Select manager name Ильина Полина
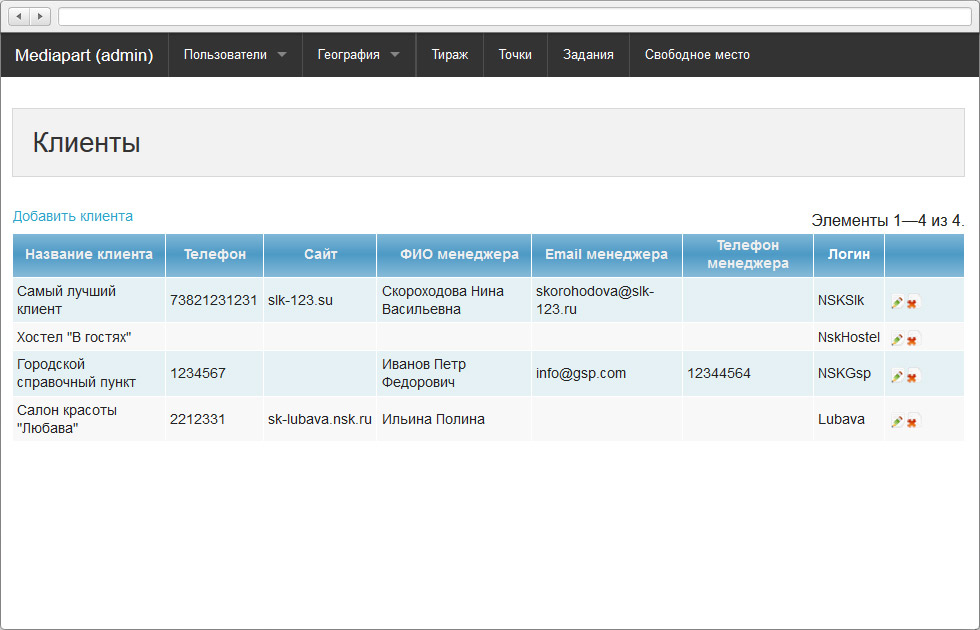This screenshot has height=630, width=980. point(433,419)
